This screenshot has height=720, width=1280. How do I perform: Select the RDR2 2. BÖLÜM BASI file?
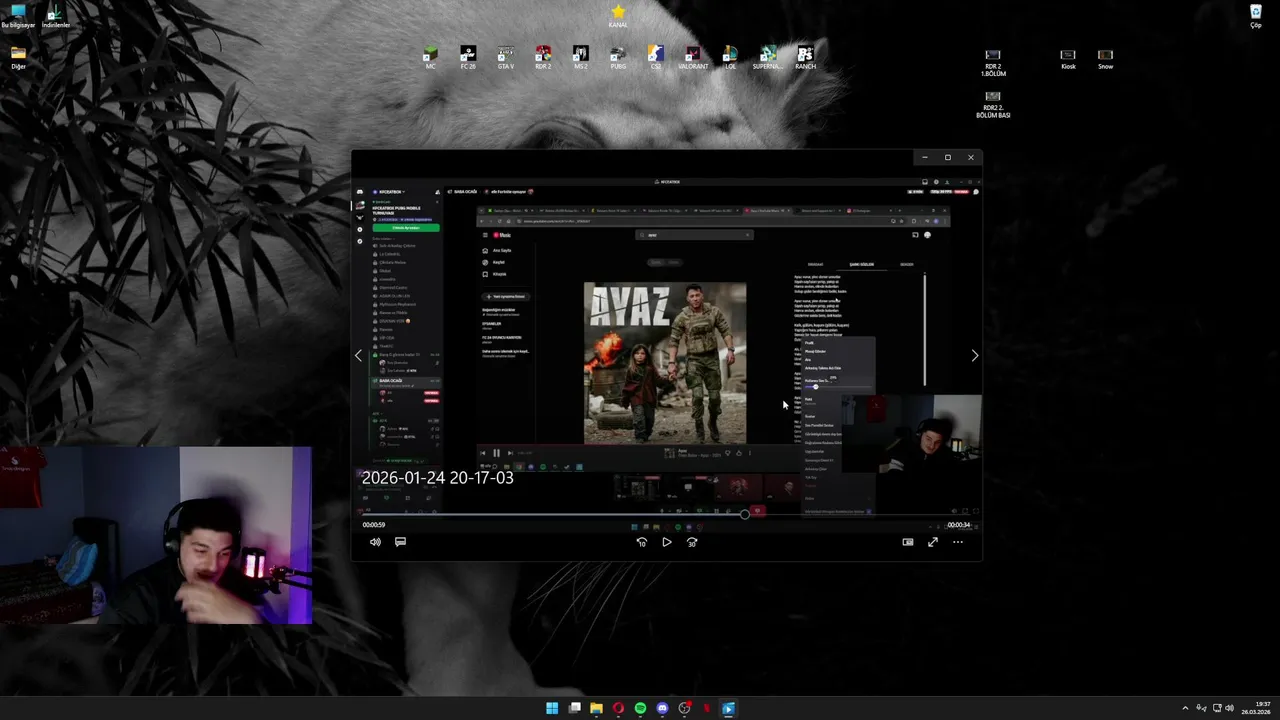pos(993,104)
